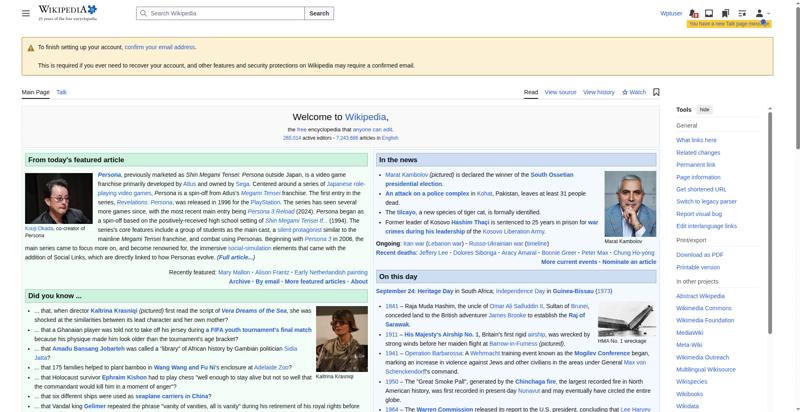
Task: Open the Chinchaga fire link
Action: (x=535, y=381)
